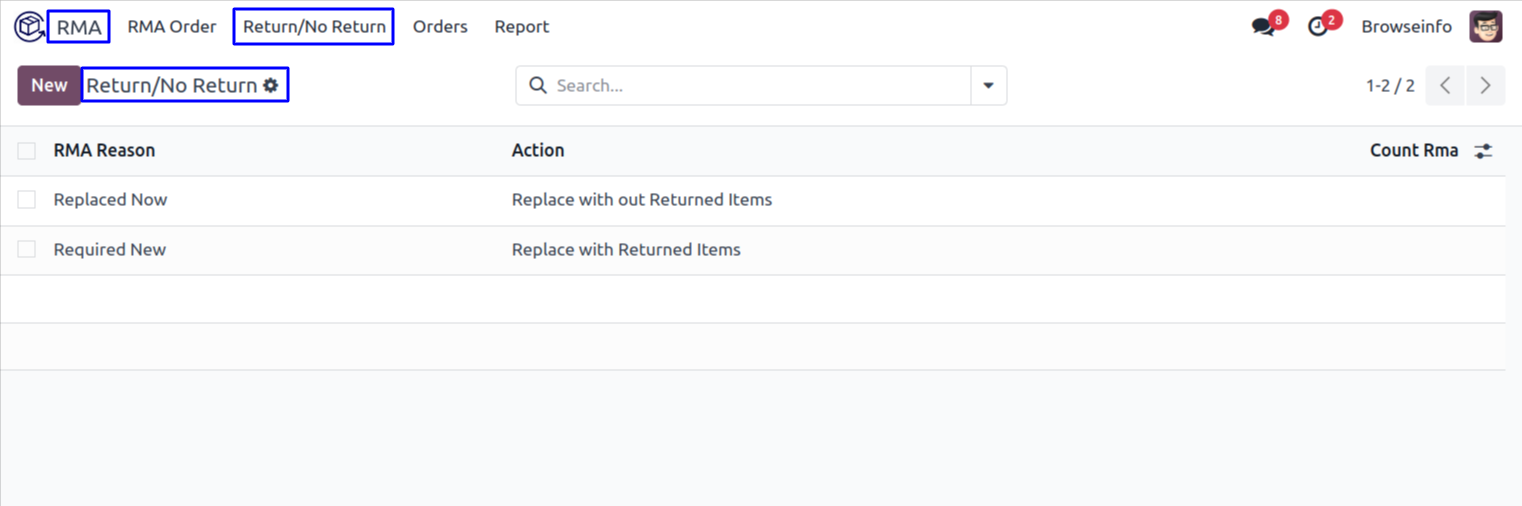
Task: Check the Replaced Now row checkbox
Action: pyautogui.click(x=27, y=200)
